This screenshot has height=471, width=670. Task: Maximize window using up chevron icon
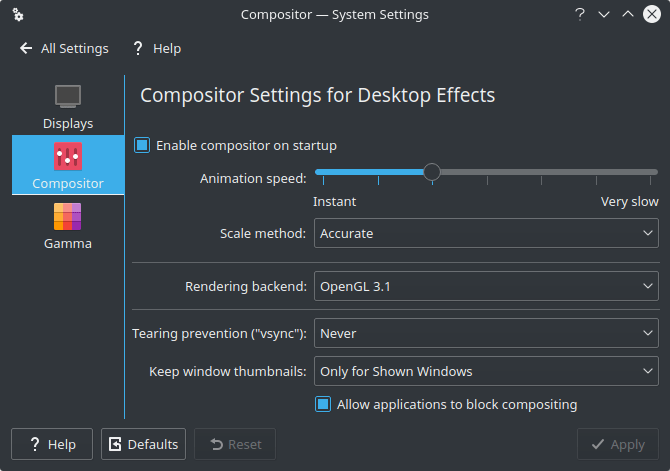[x=628, y=15]
